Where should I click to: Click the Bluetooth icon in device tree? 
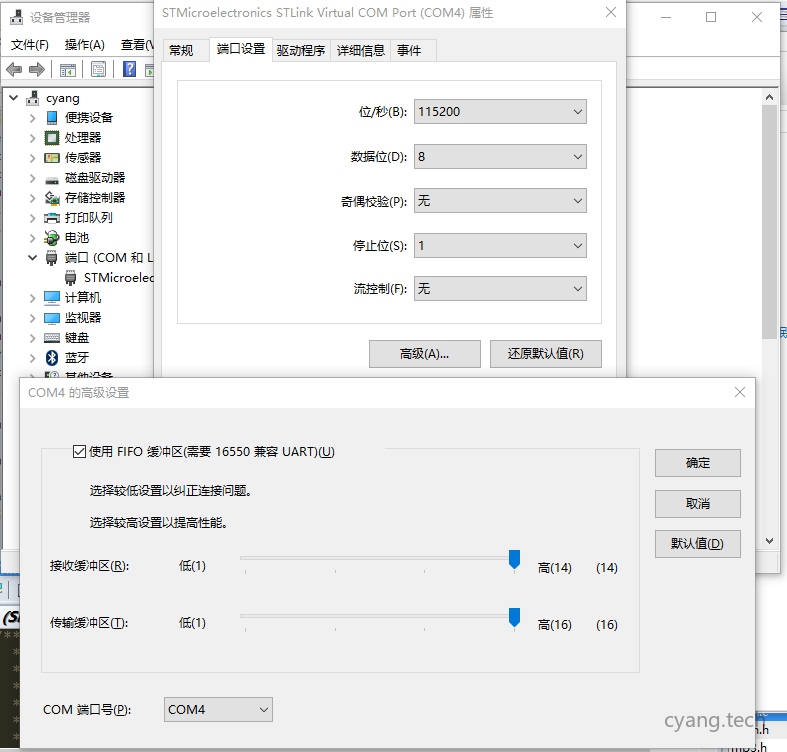coord(52,357)
